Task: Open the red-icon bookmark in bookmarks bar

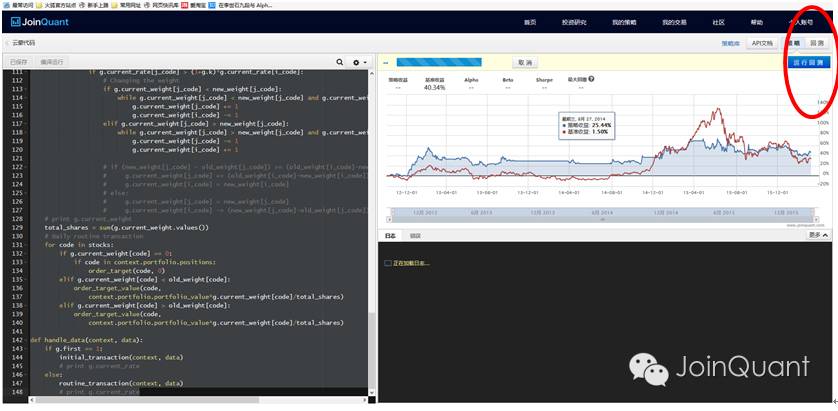Action: point(194,5)
